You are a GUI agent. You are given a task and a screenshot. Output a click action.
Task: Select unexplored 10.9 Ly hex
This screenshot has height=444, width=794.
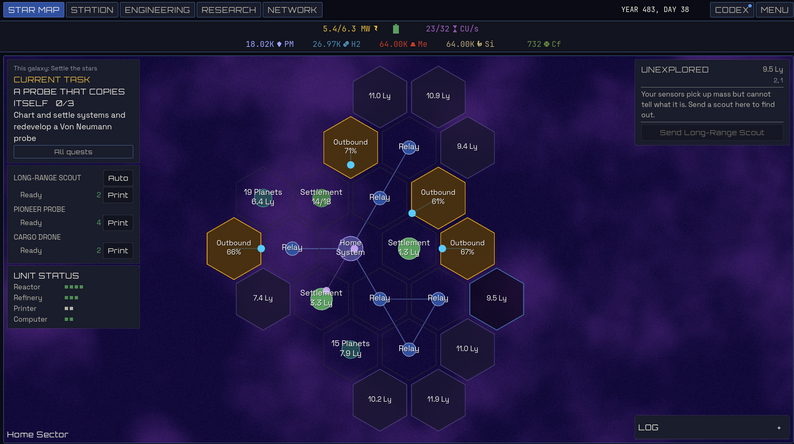(438, 96)
